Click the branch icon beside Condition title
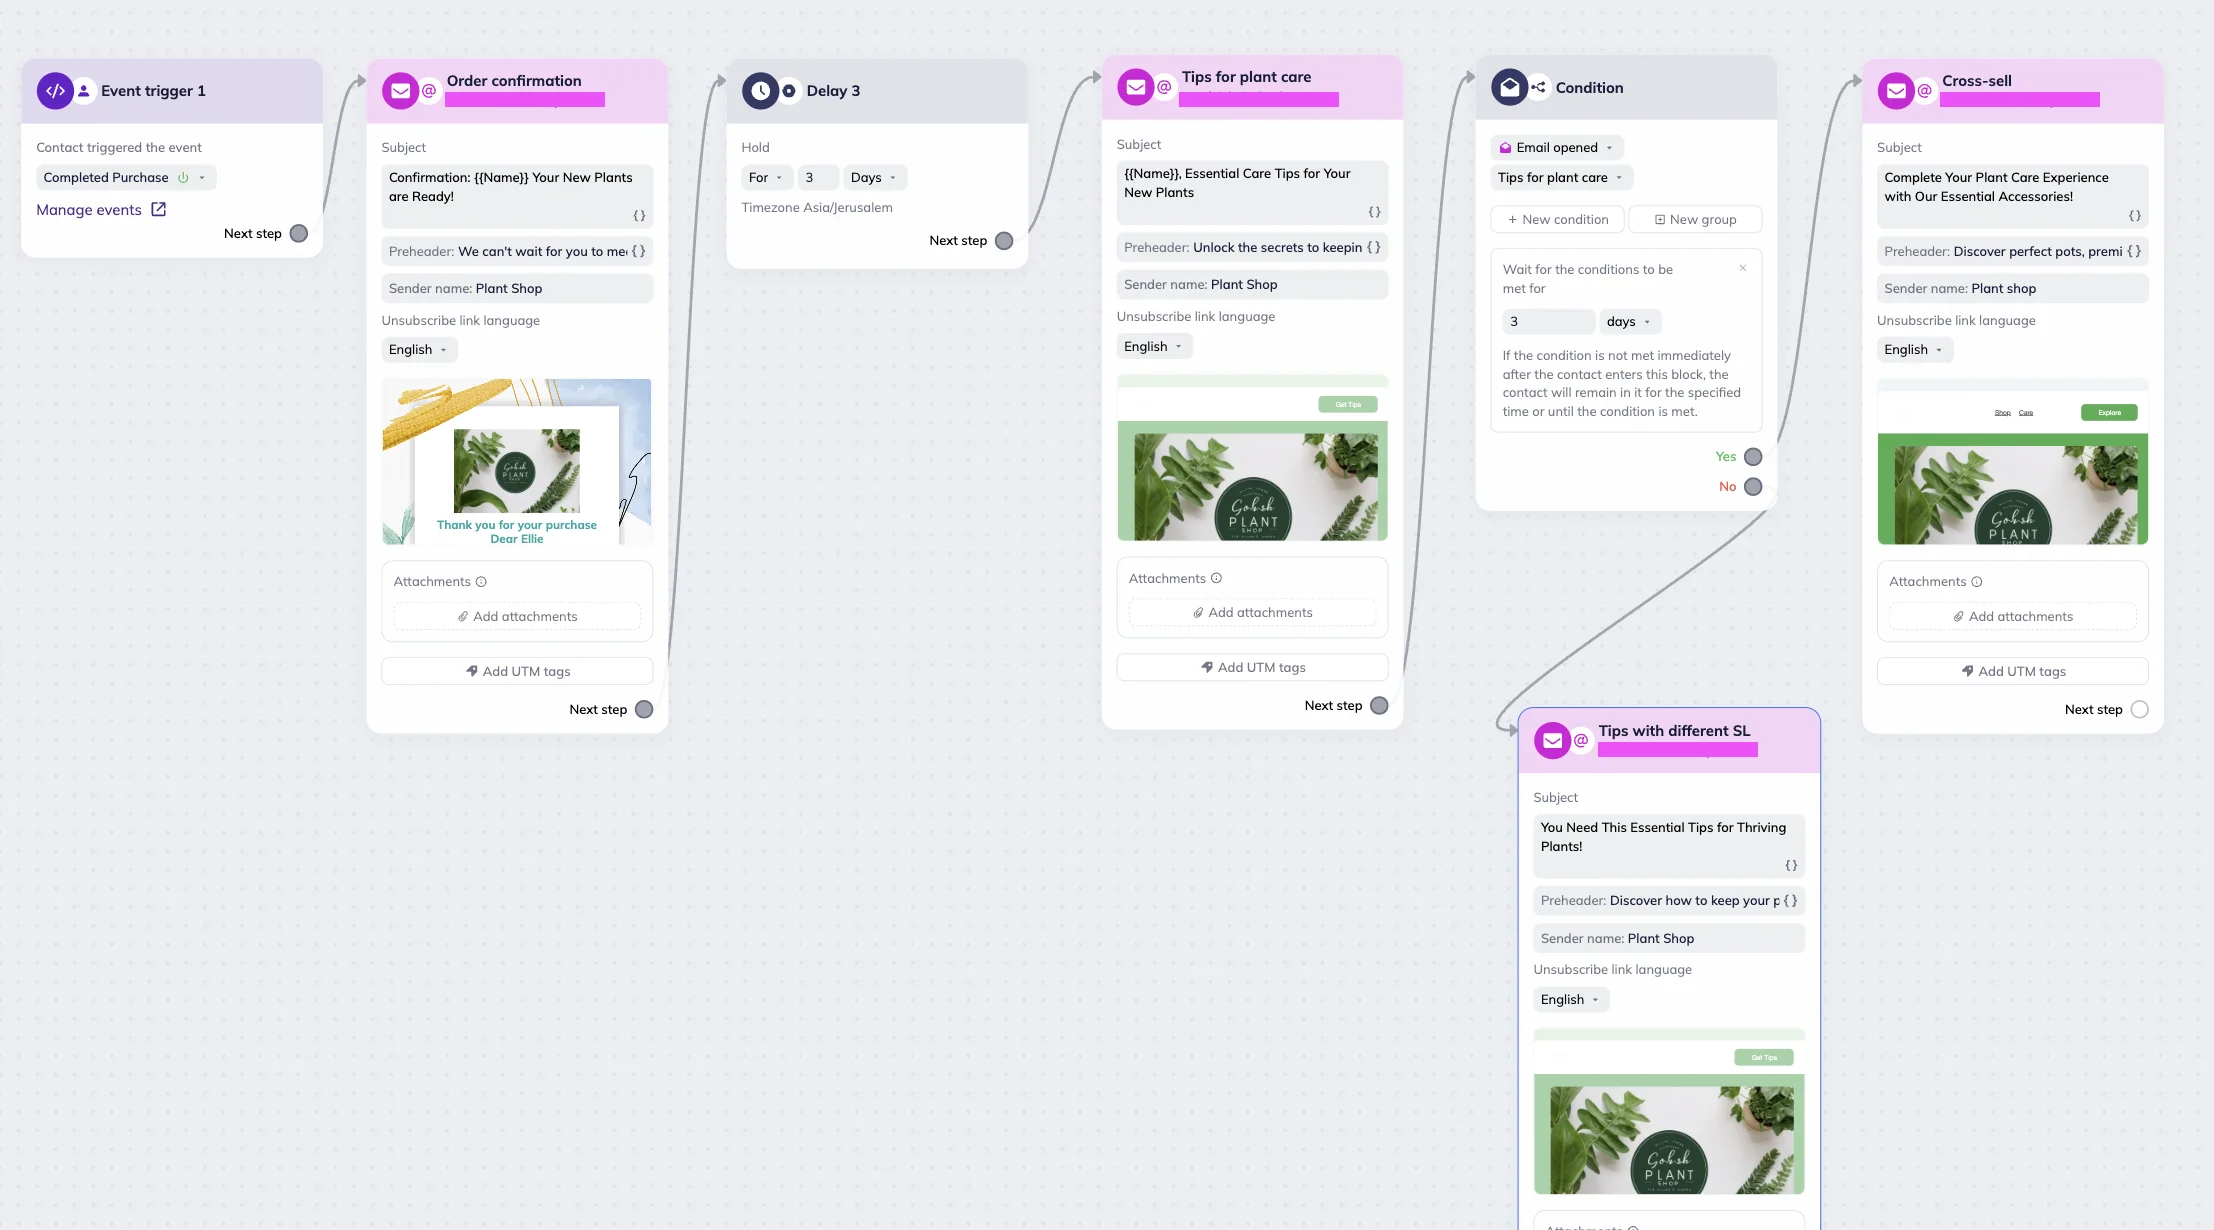 click(1538, 87)
